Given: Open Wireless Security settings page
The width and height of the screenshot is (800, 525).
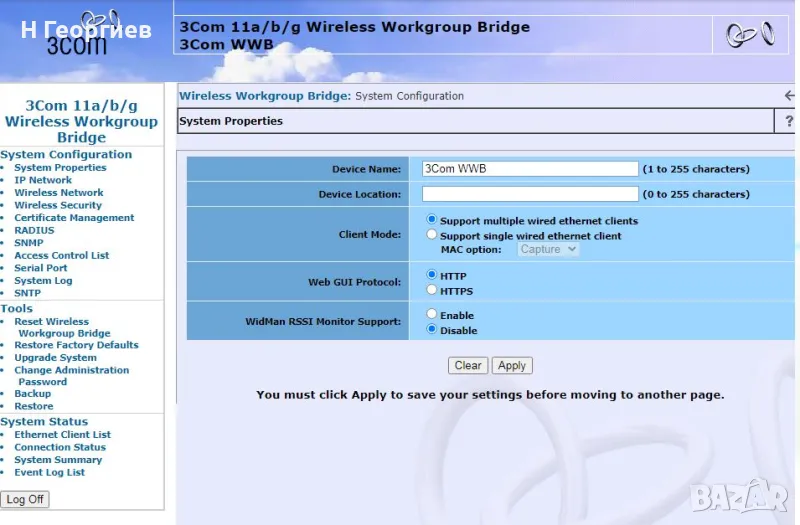Looking at the screenshot, I should pos(58,205).
